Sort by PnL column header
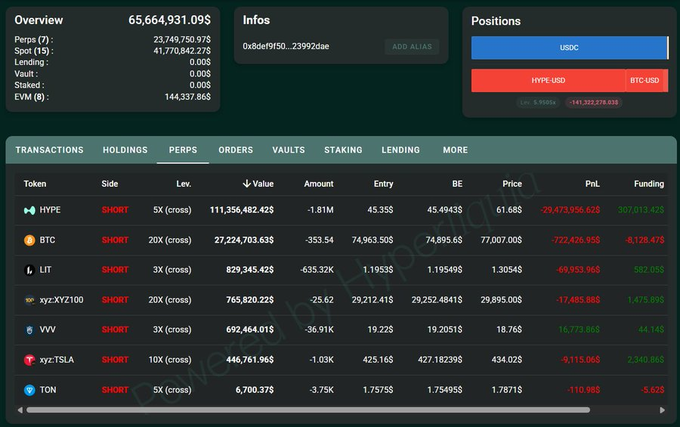This screenshot has height=427, width=680. click(592, 184)
